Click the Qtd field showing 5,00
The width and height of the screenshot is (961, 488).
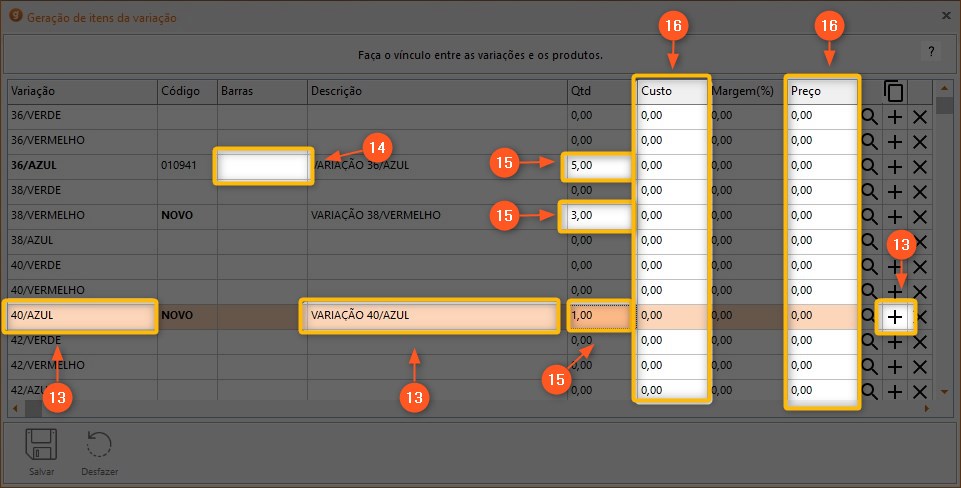[597, 166]
